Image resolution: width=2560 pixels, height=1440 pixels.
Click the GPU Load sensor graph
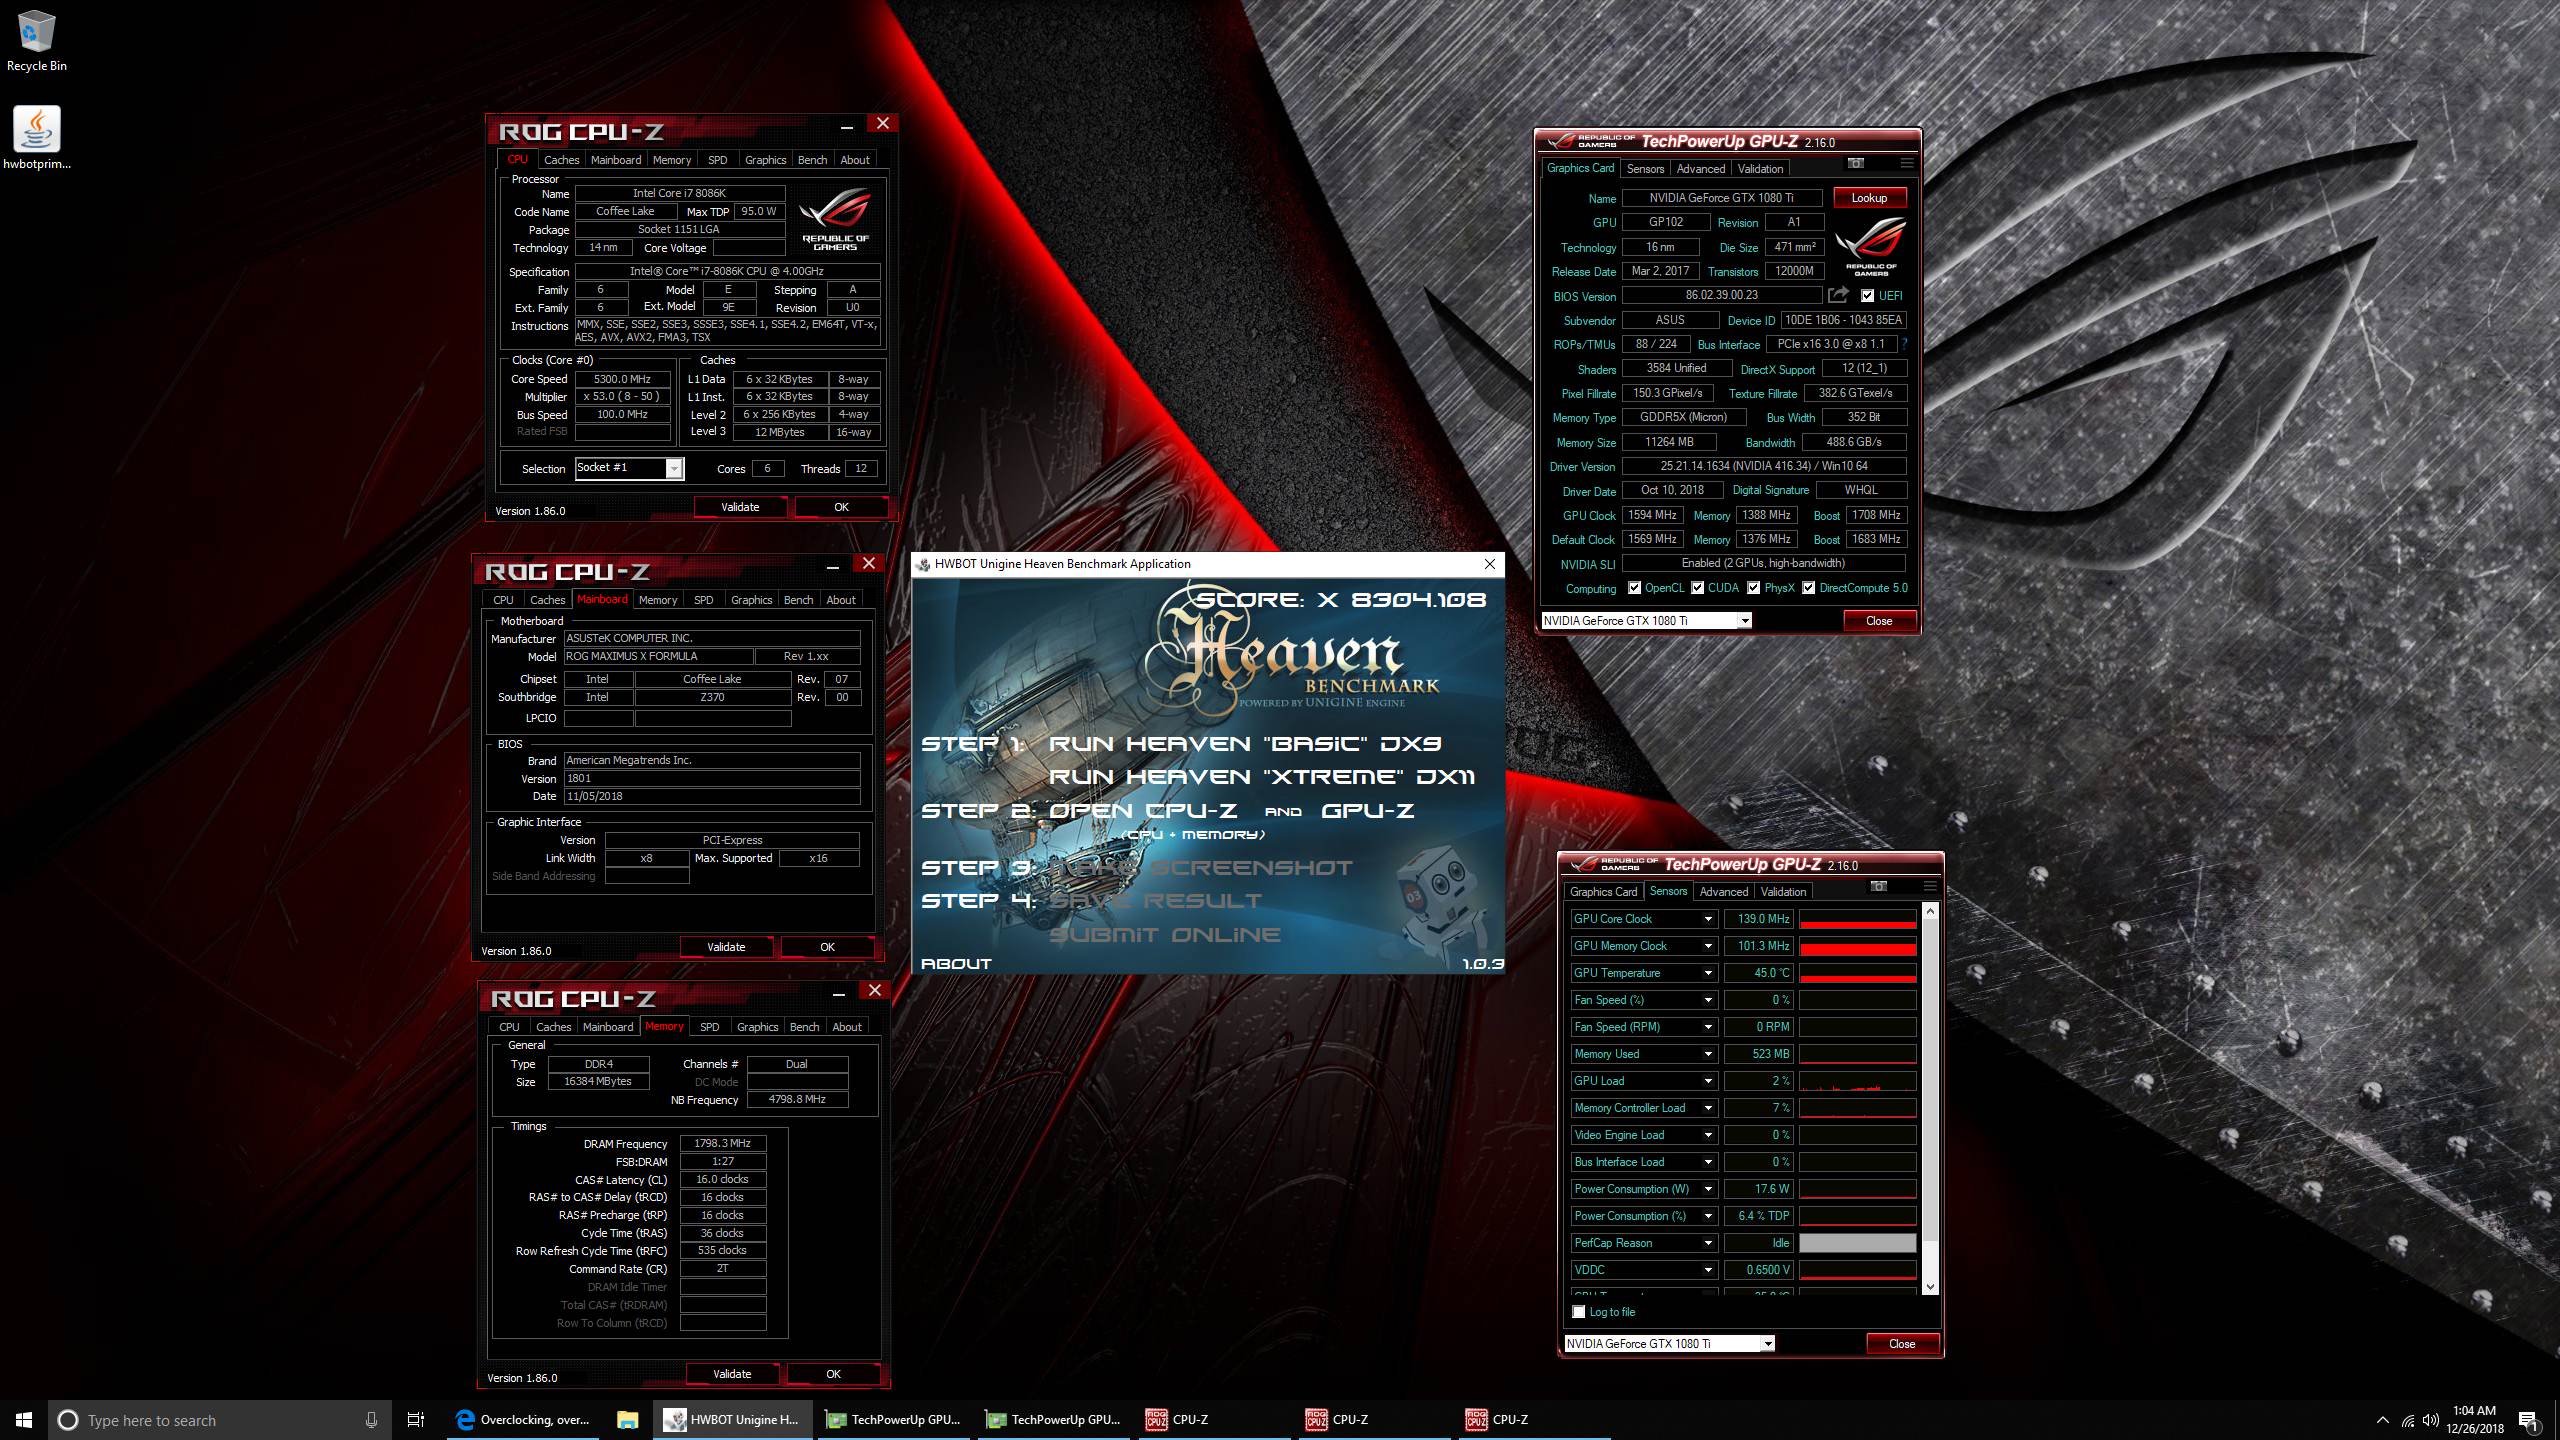tap(1857, 1081)
